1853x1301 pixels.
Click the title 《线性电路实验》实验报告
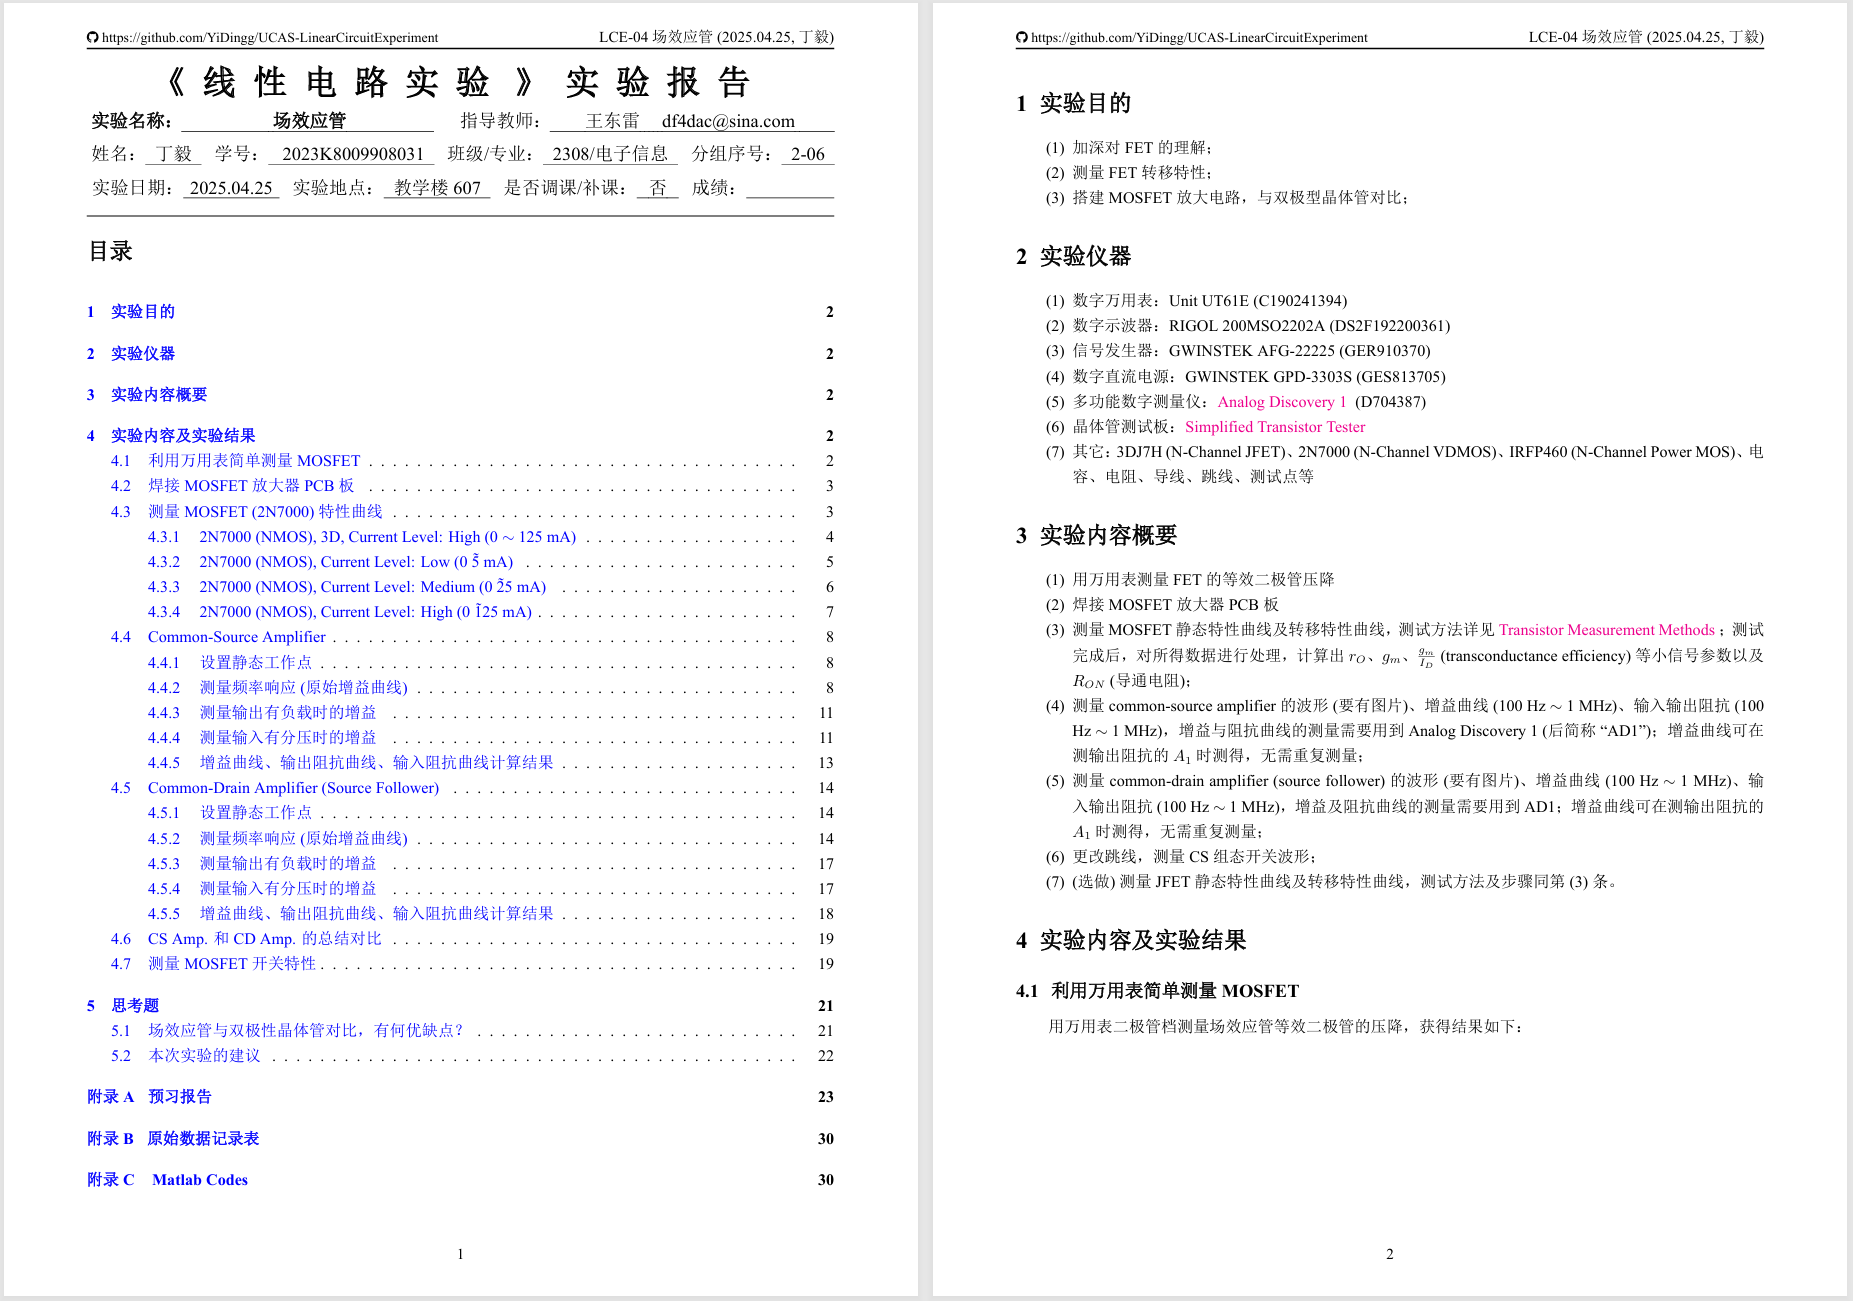[x=459, y=83]
